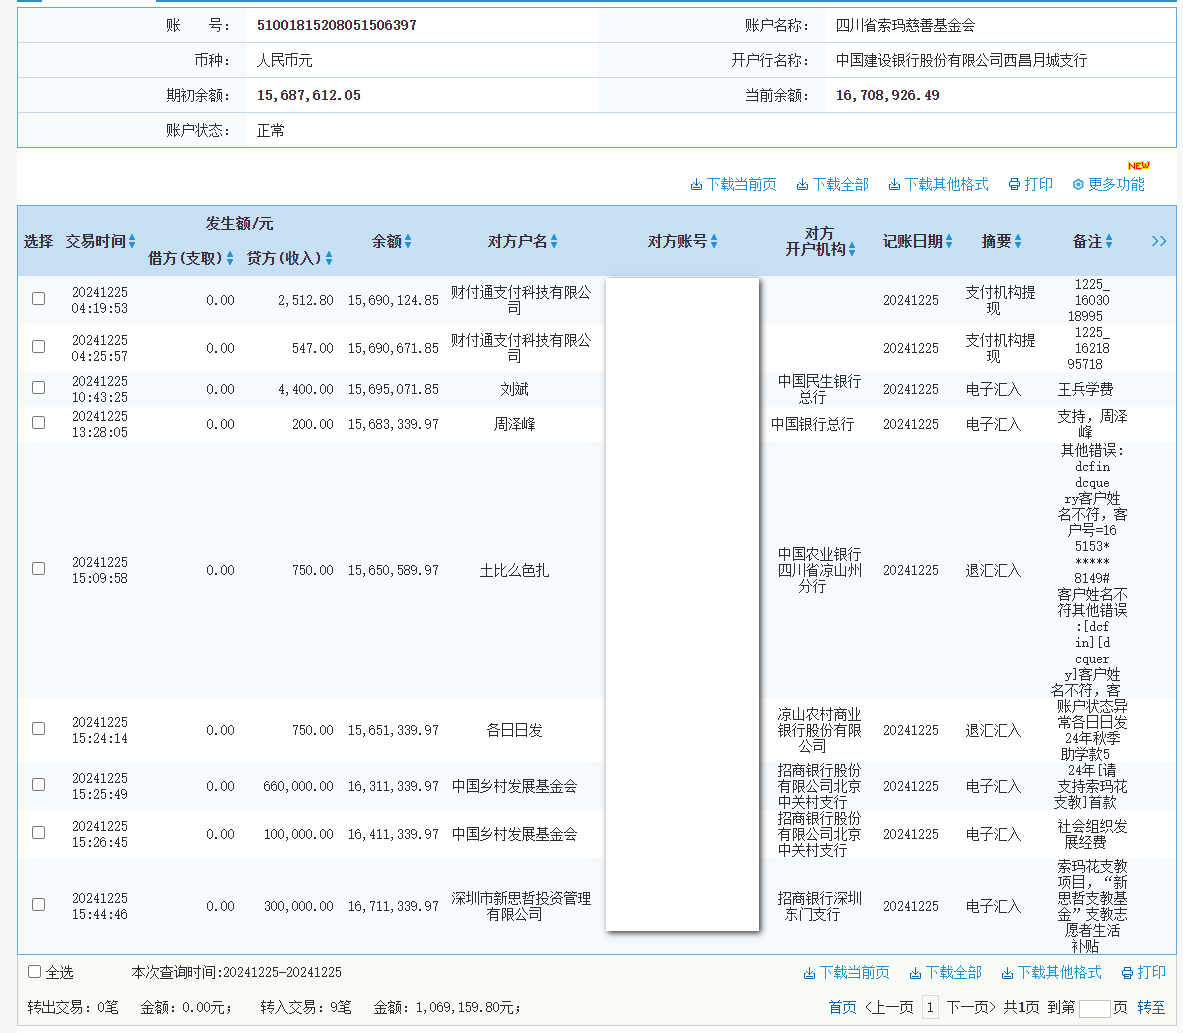Select the 100,000.00 transaction checkbox
Screen dimensions: 1183x1033
tap(38, 832)
